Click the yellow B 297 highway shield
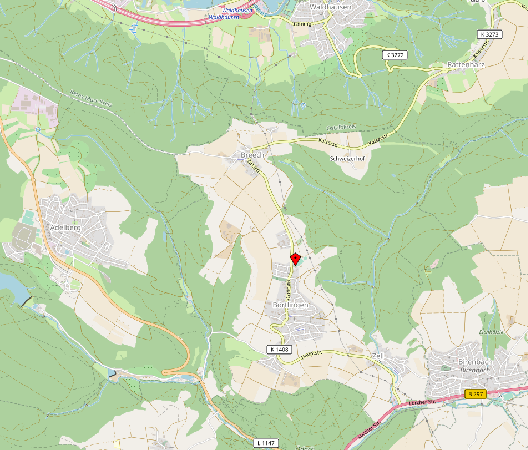Screen dimensions: 528x450 point(475,393)
